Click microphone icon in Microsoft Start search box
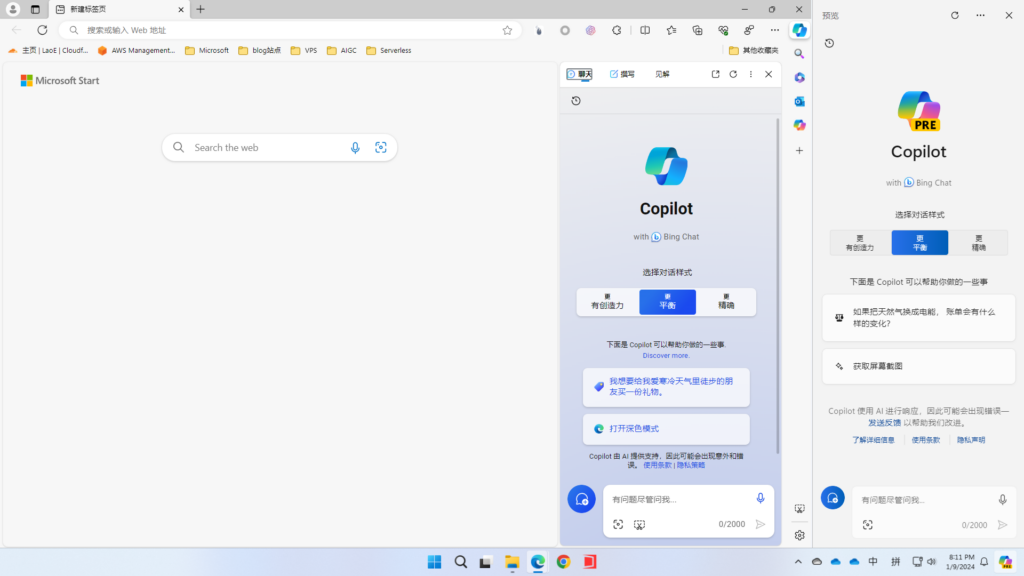Viewport: 1024px width, 576px height. click(355, 148)
